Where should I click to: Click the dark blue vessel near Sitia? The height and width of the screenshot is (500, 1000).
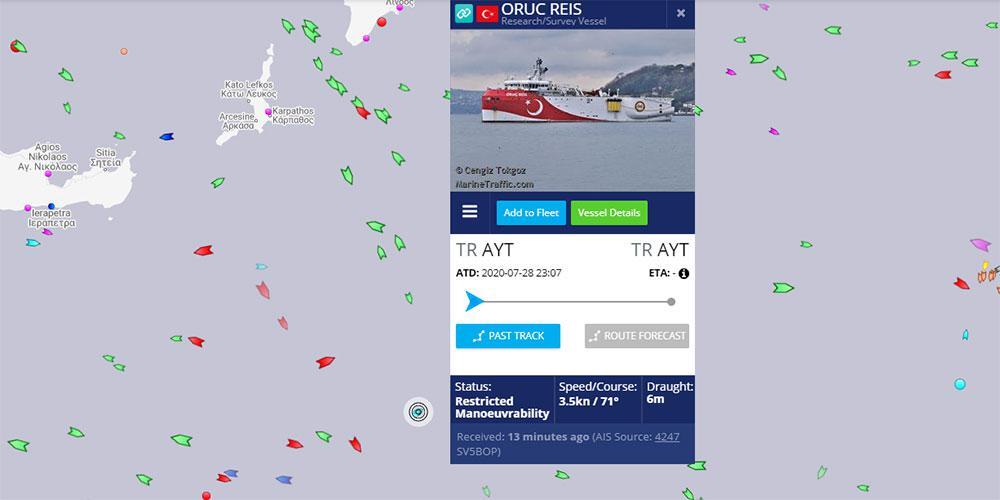point(166,136)
